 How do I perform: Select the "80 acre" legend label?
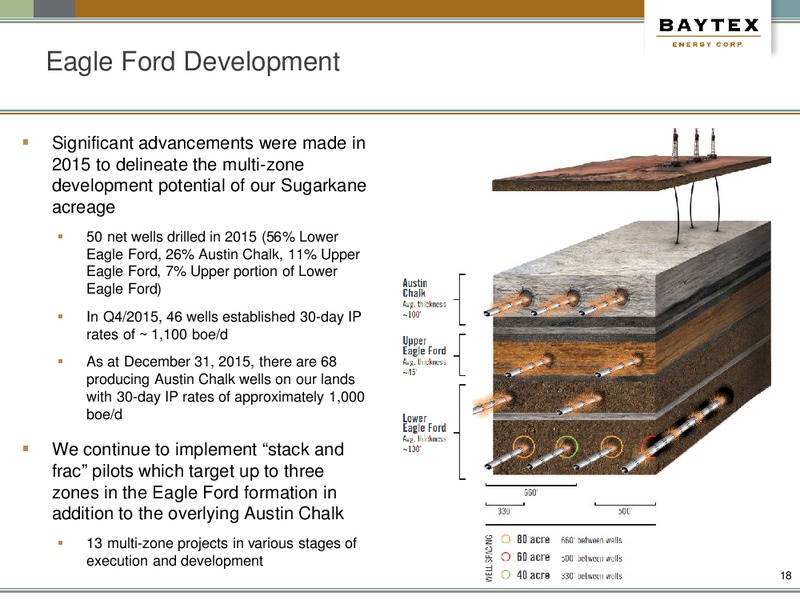click(x=533, y=539)
